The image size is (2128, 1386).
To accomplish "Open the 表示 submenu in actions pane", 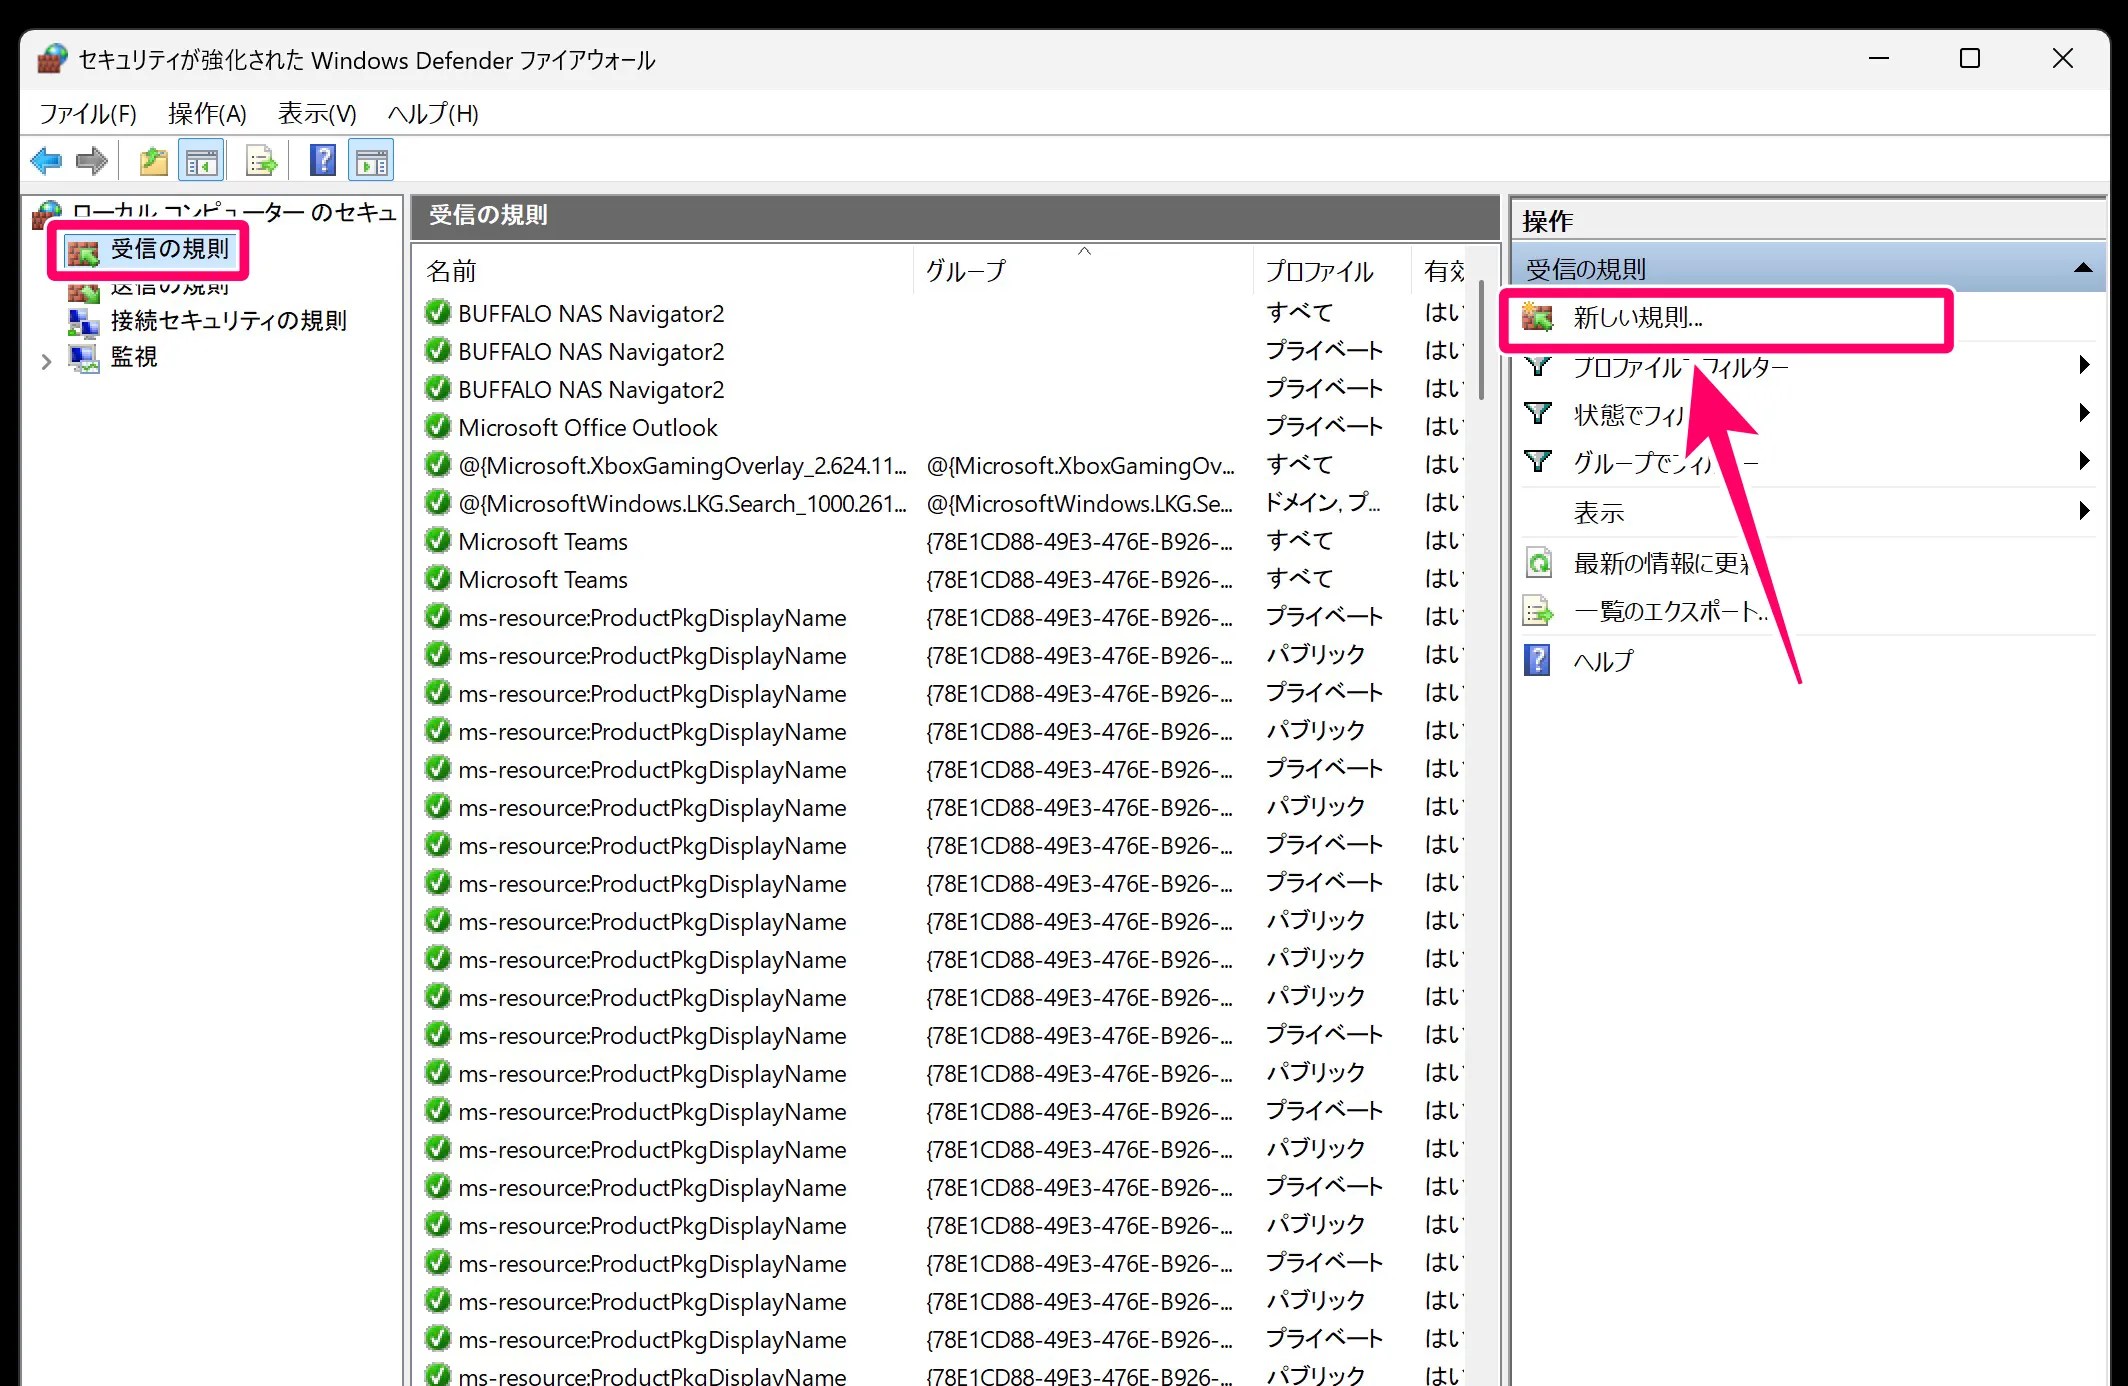I will [x=1599, y=513].
